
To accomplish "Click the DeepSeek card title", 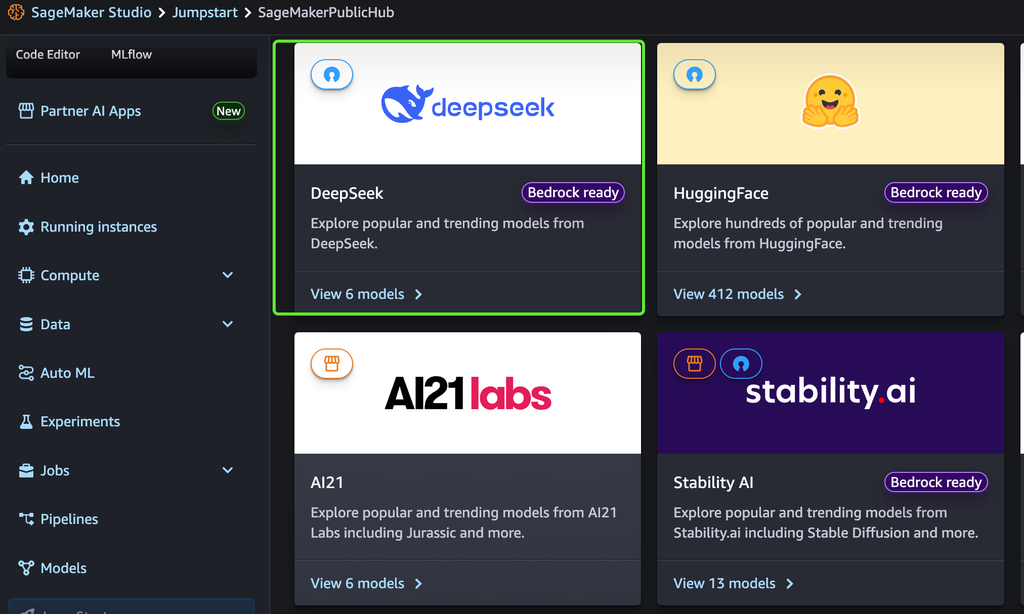I will 347,193.
